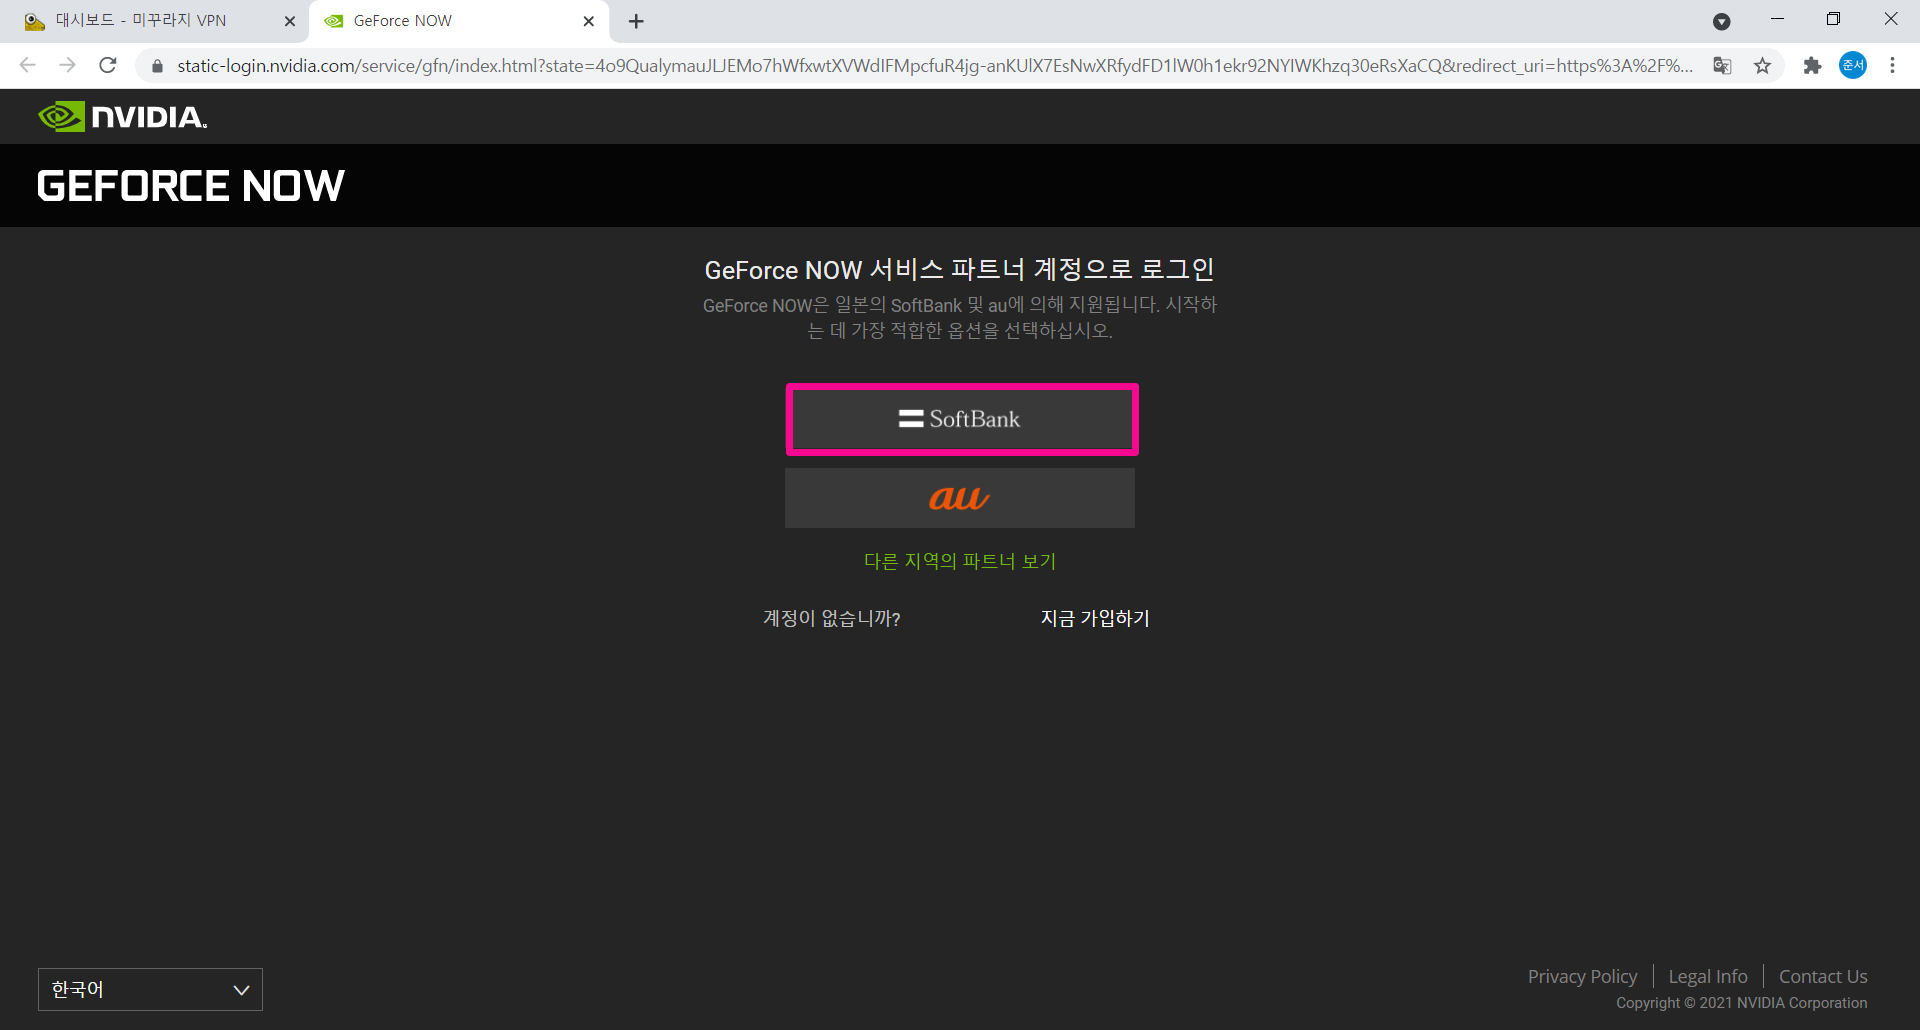Click the Google Translate icon
This screenshot has width=1920, height=1030.
(x=1722, y=66)
